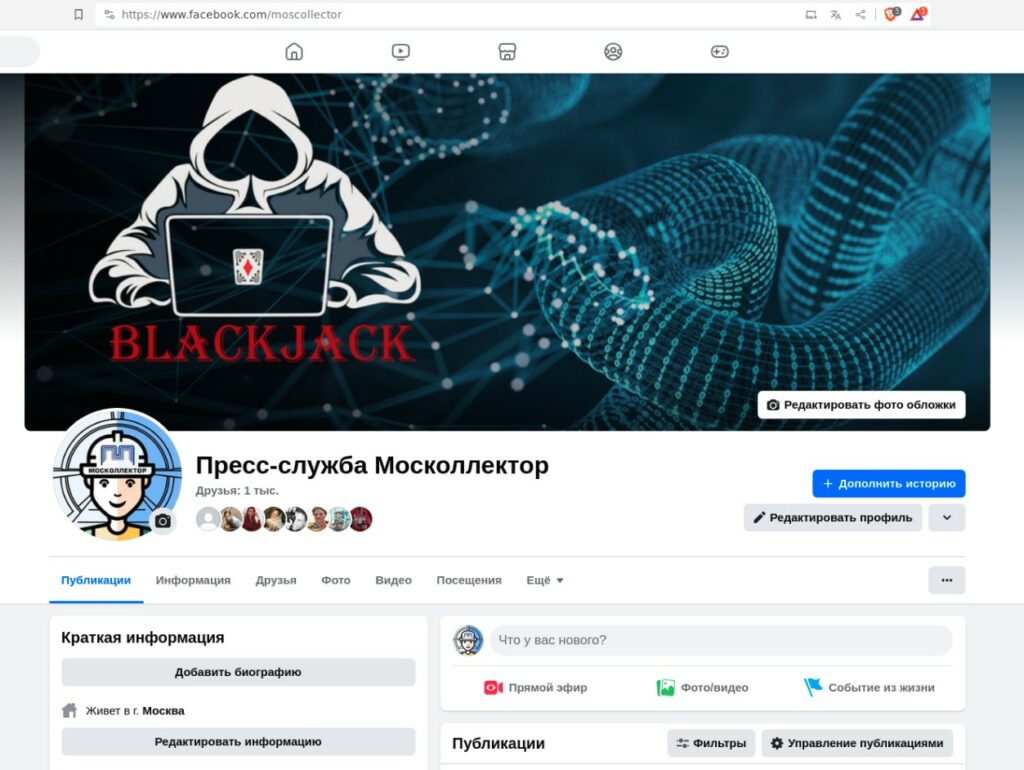Open the Marketplace storefront icon
The height and width of the screenshot is (770, 1024).
point(507,52)
